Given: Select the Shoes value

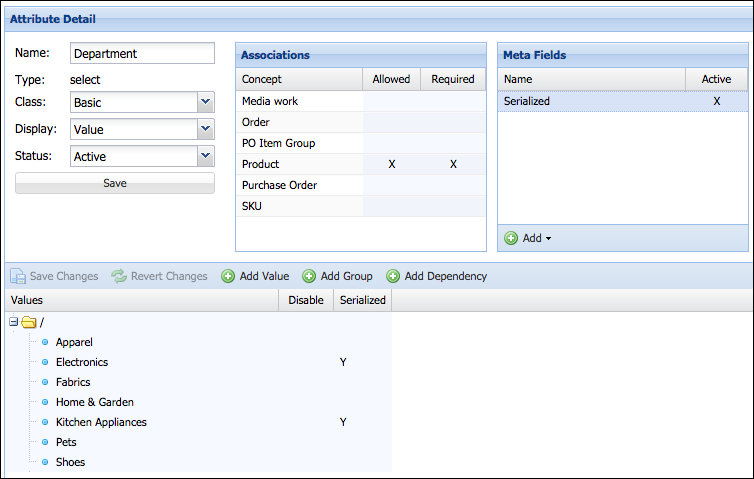Looking at the screenshot, I should click(70, 462).
